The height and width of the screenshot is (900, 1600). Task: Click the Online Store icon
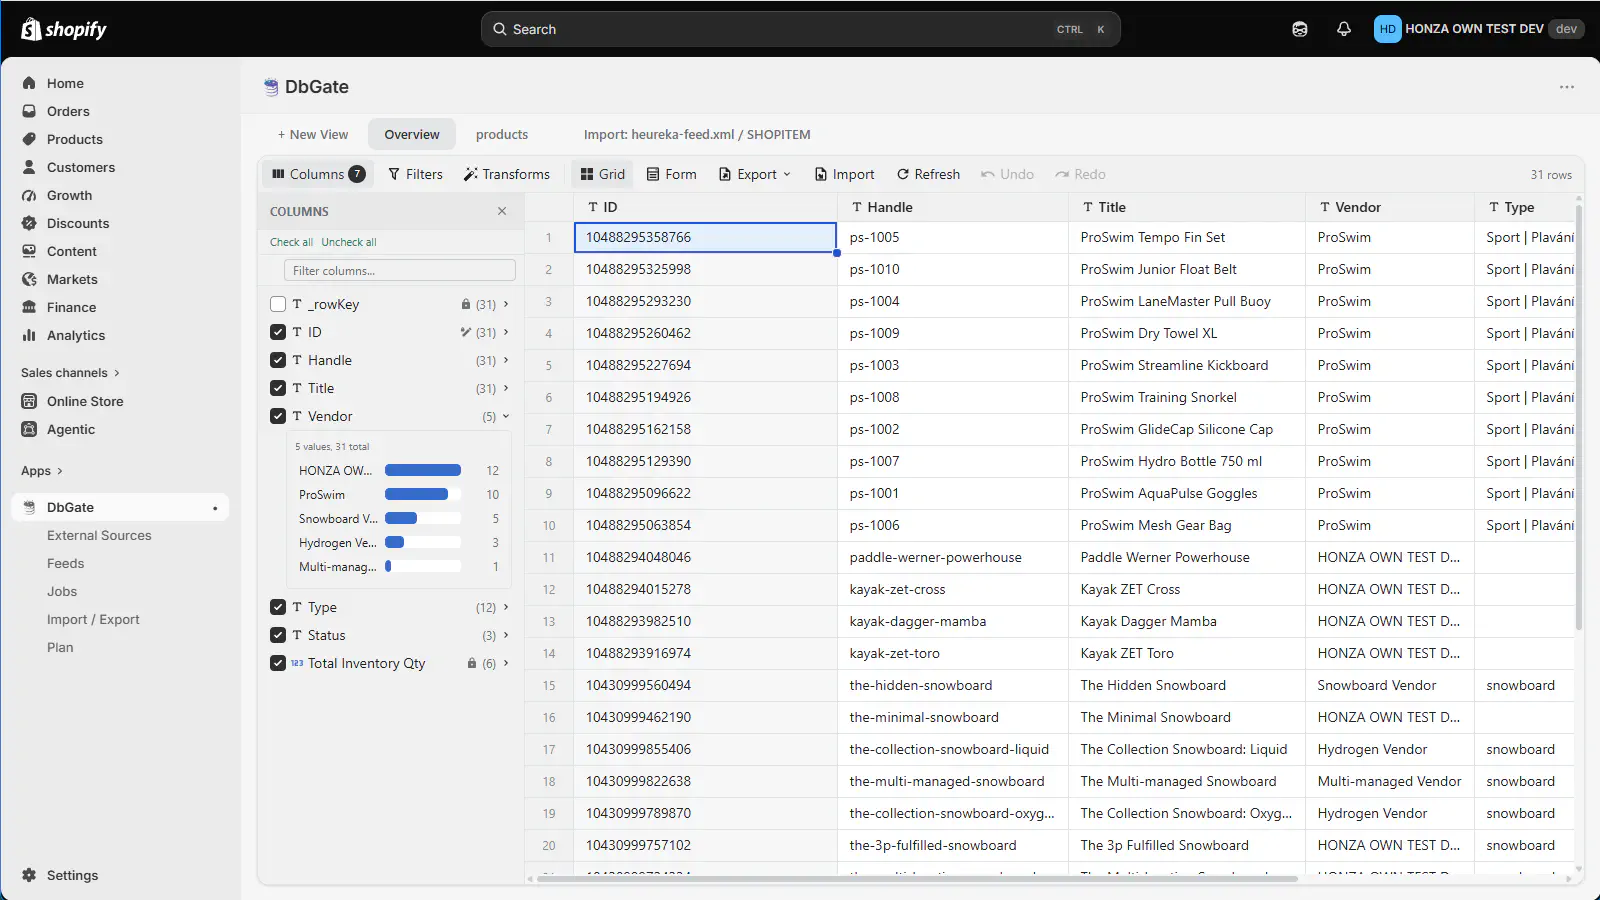(x=29, y=401)
